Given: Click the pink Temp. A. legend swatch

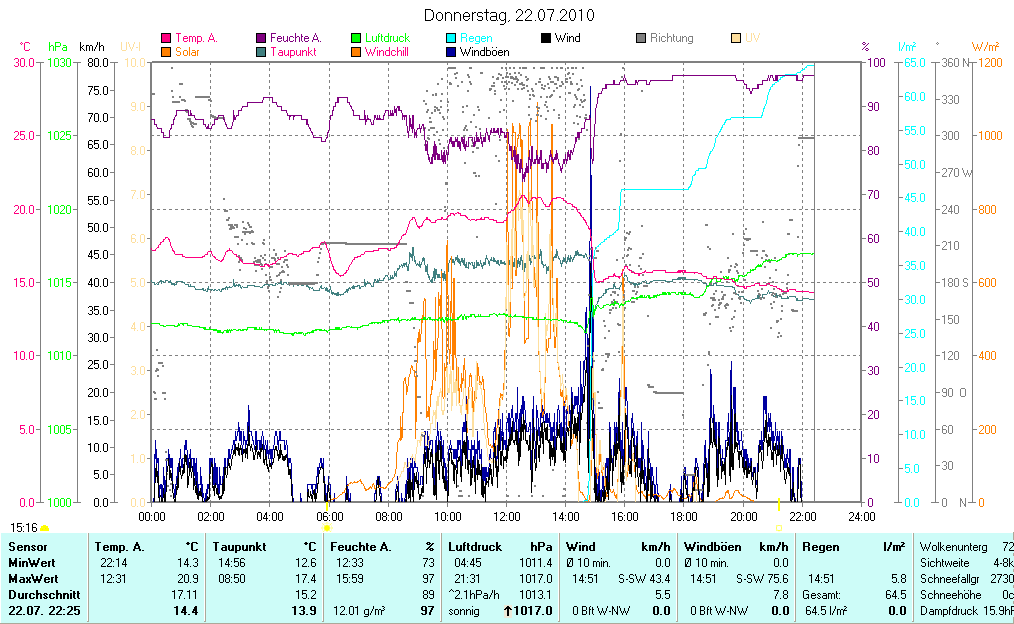Looking at the screenshot, I should [166, 38].
